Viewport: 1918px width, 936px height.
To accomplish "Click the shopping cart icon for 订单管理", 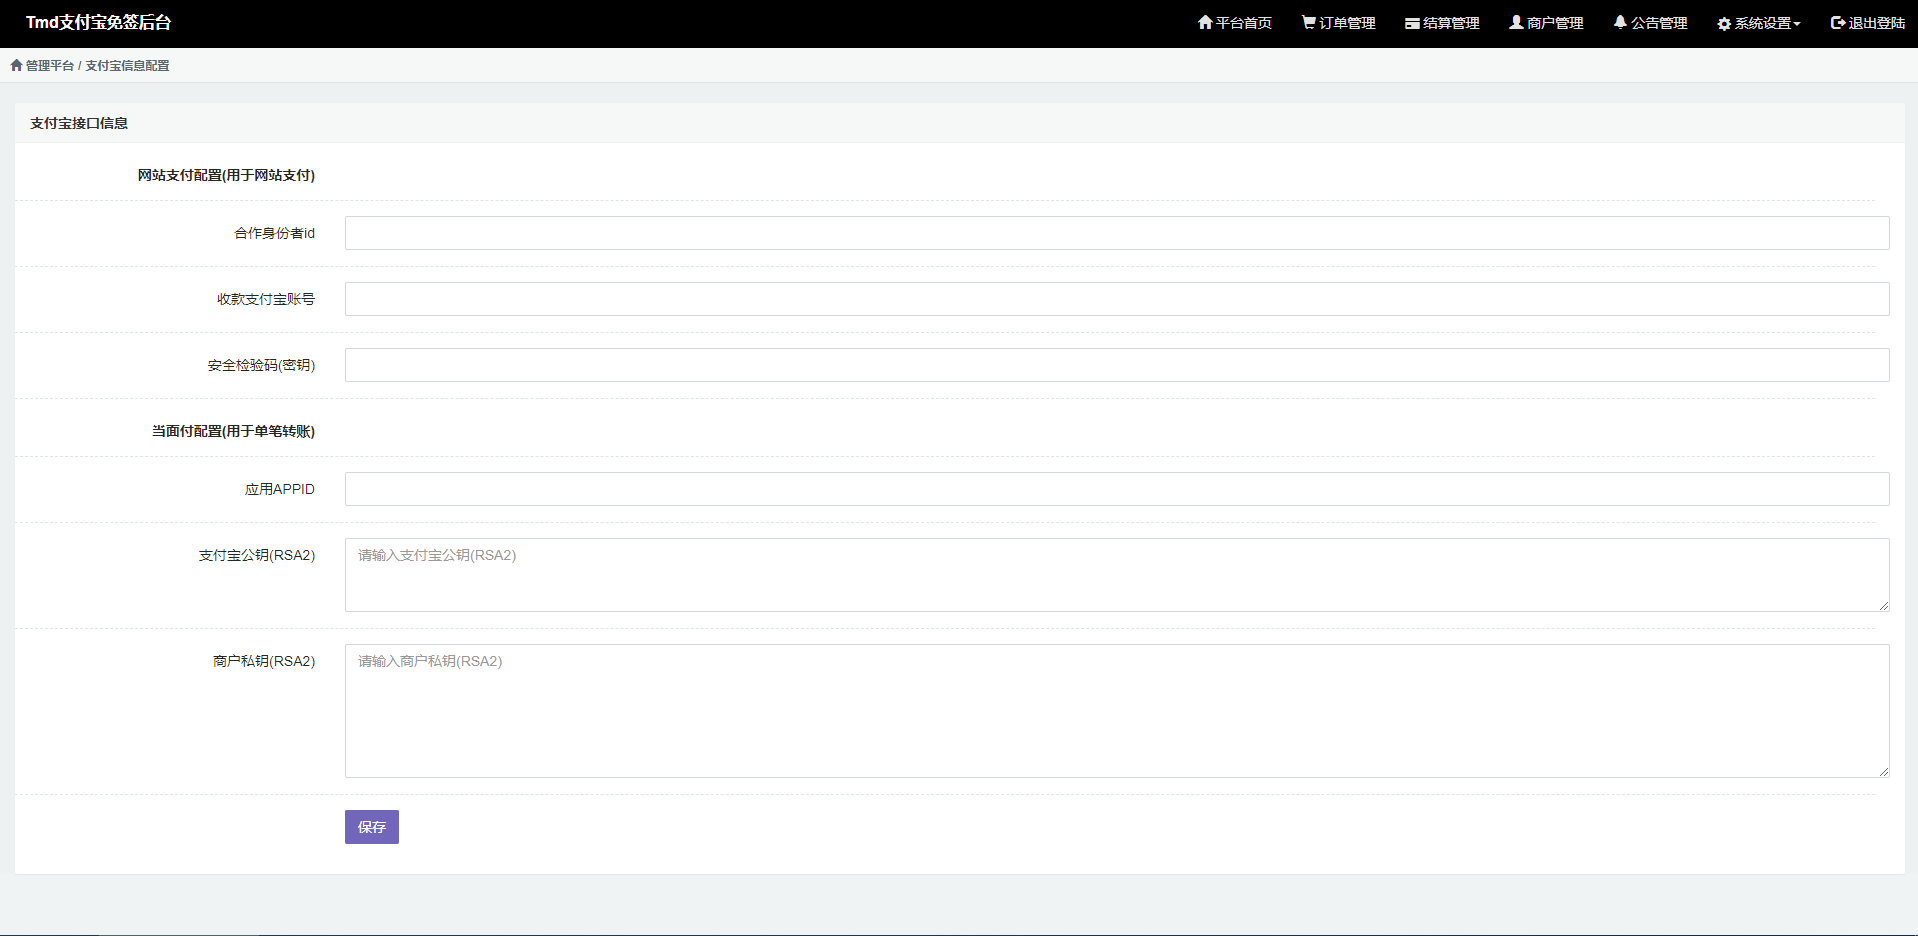I will (1308, 22).
